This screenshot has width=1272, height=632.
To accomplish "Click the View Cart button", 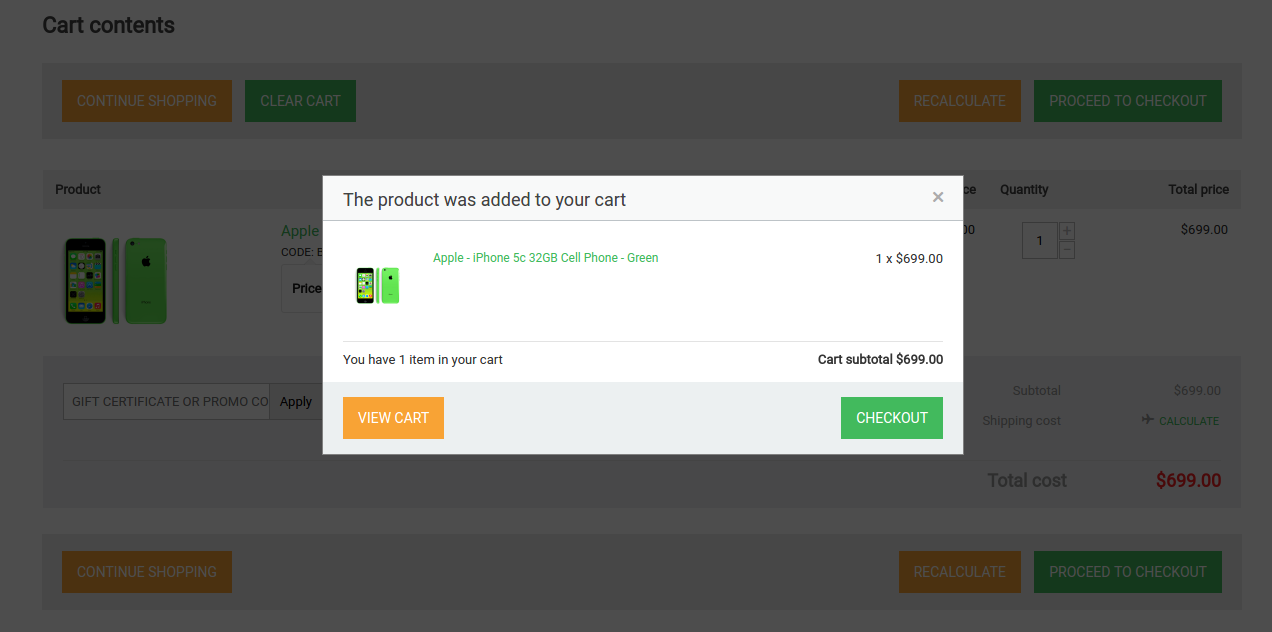I will coord(393,418).
